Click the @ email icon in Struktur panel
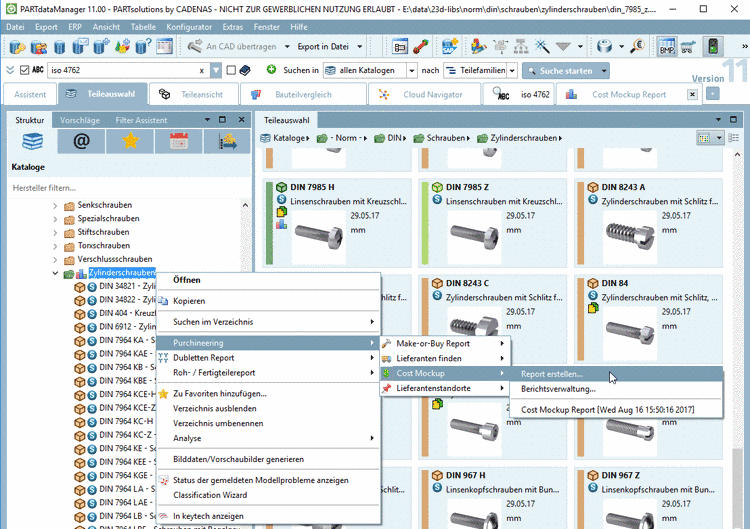The height and width of the screenshot is (529, 750). pos(81,141)
